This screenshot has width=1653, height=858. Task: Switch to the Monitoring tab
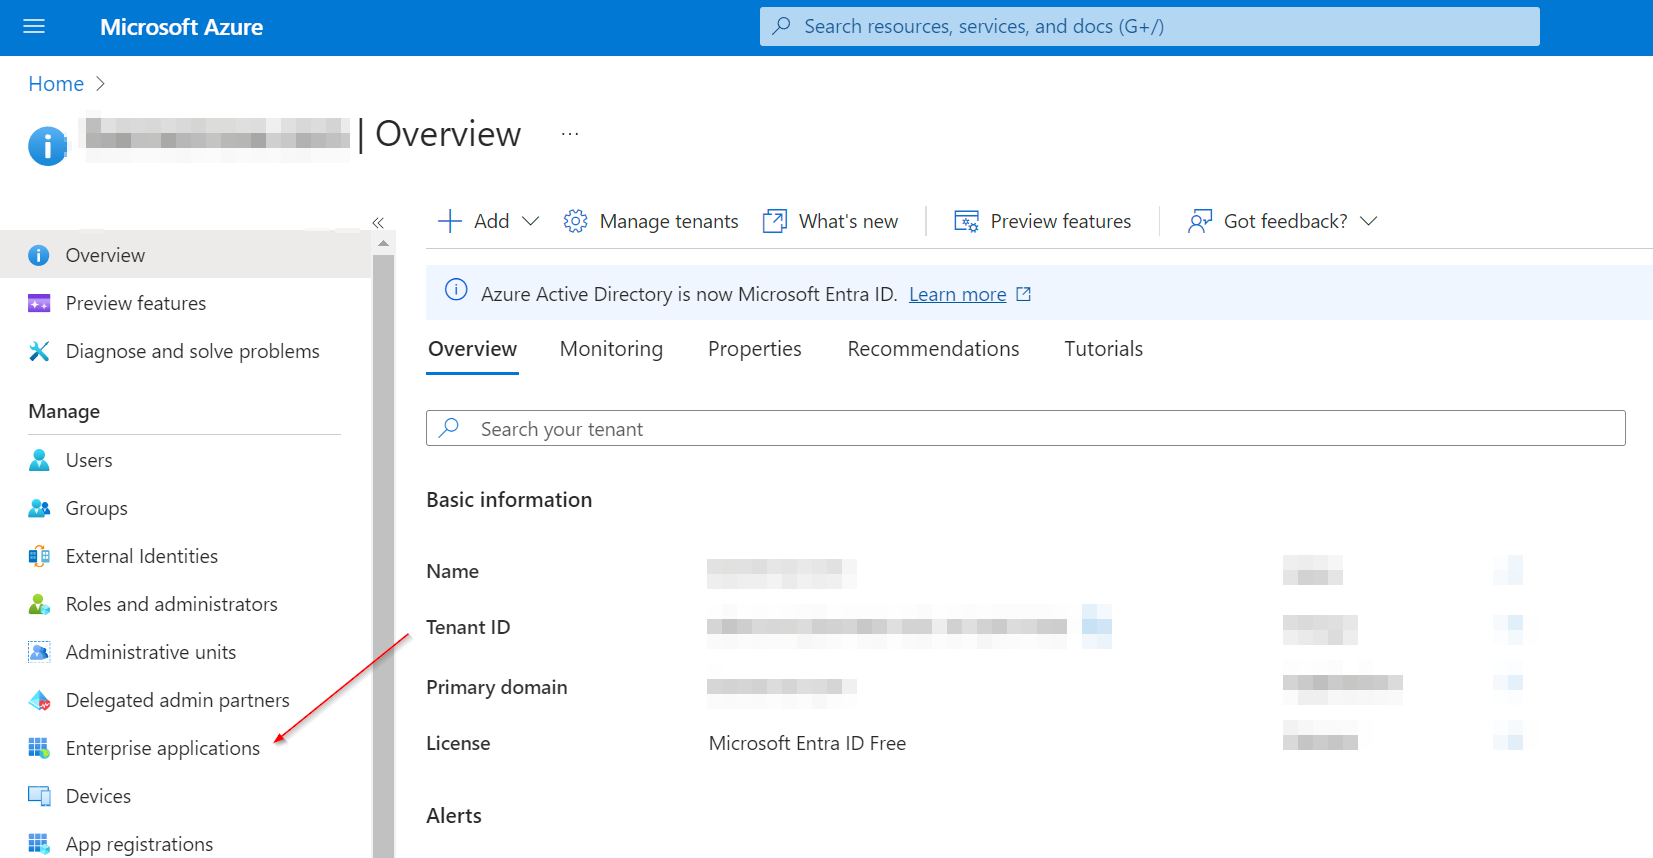pos(611,349)
